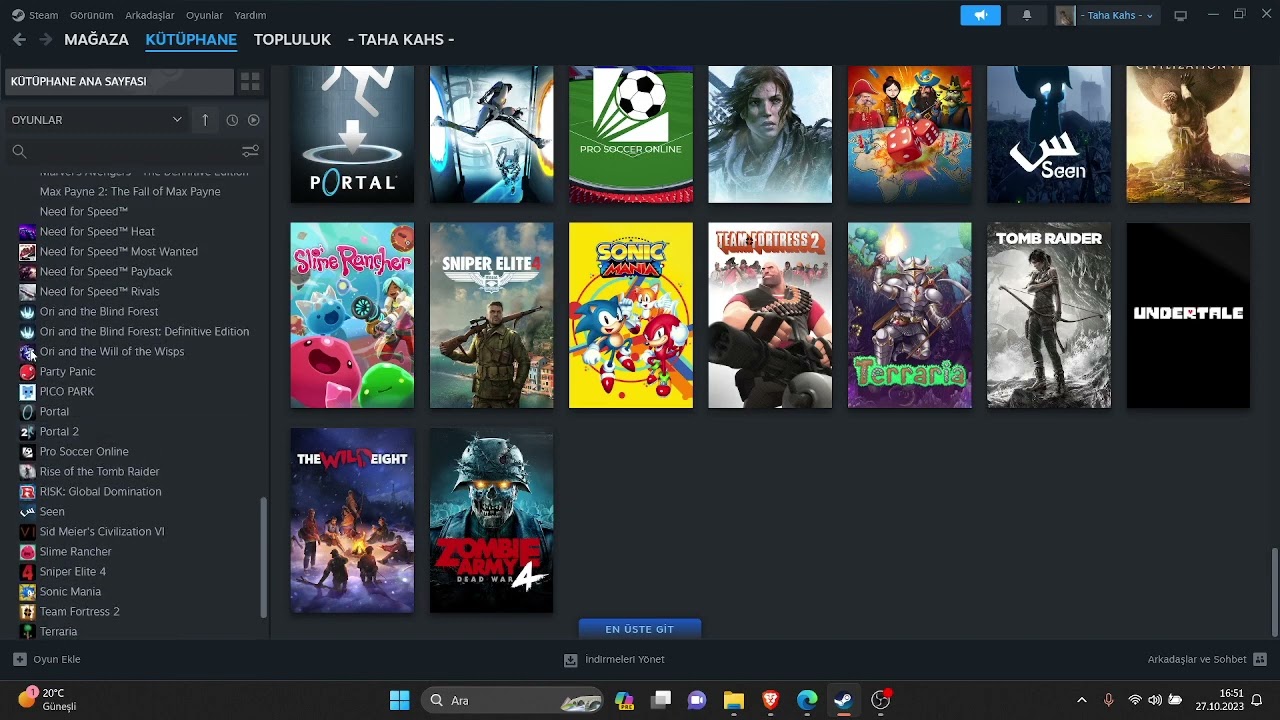Click the Party Panic game icon
The height and width of the screenshot is (720, 1280).
27,371
